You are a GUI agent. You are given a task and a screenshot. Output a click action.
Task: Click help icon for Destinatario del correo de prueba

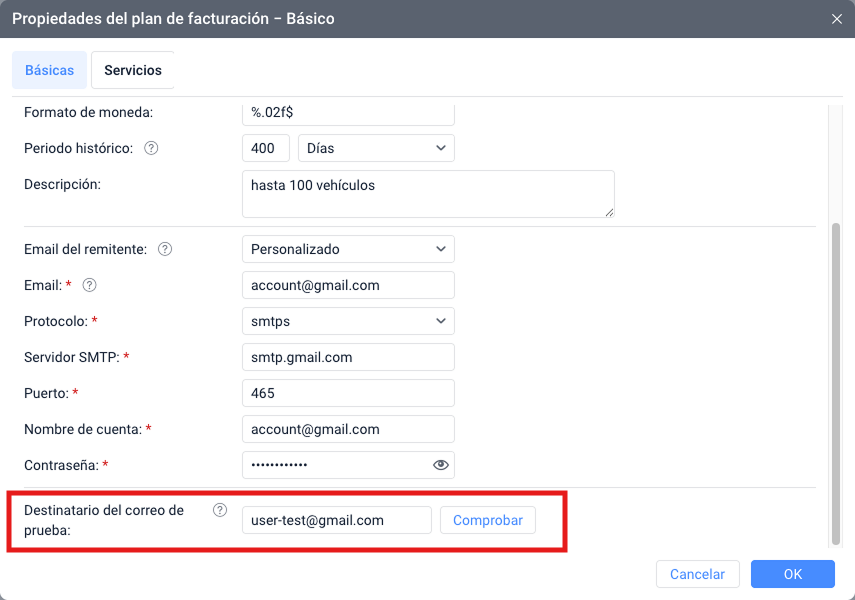click(220, 510)
